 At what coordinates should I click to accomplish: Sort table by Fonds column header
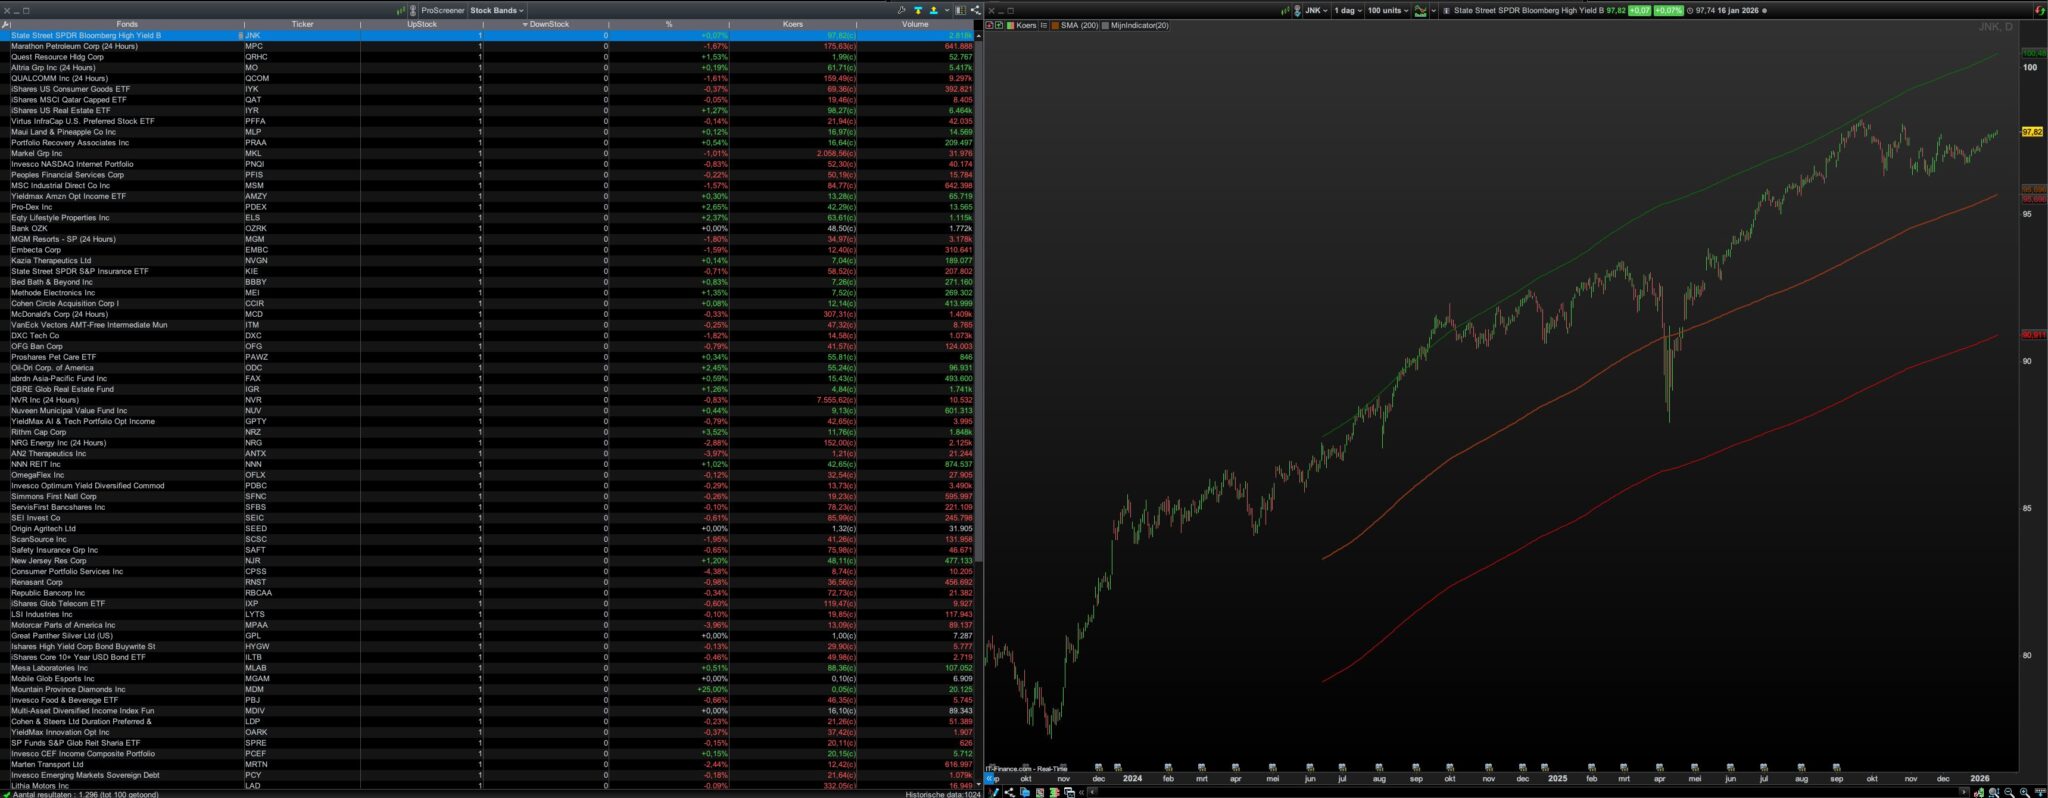pyautogui.click(x=127, y=24)
